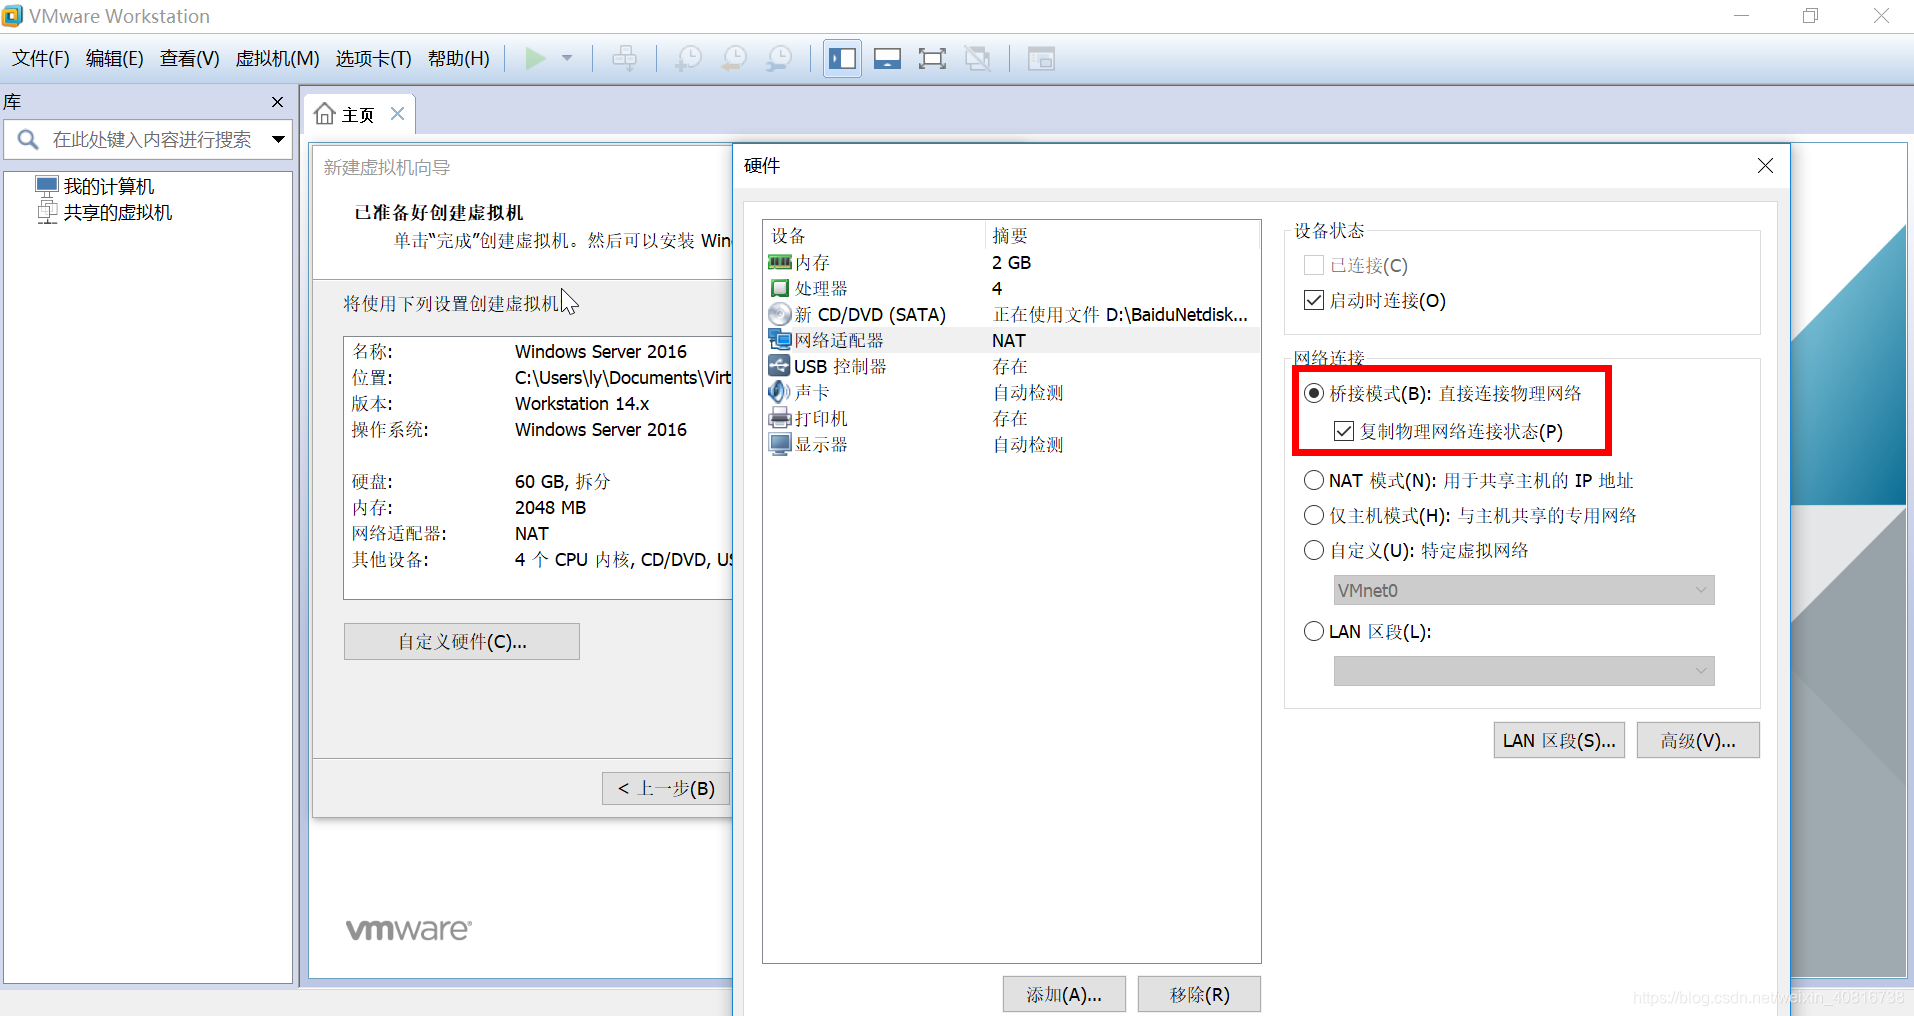Select the 新 CD/DVD (SATA) device icon
Viewport: 1914px width, 1016px height.
click(780, 314)
